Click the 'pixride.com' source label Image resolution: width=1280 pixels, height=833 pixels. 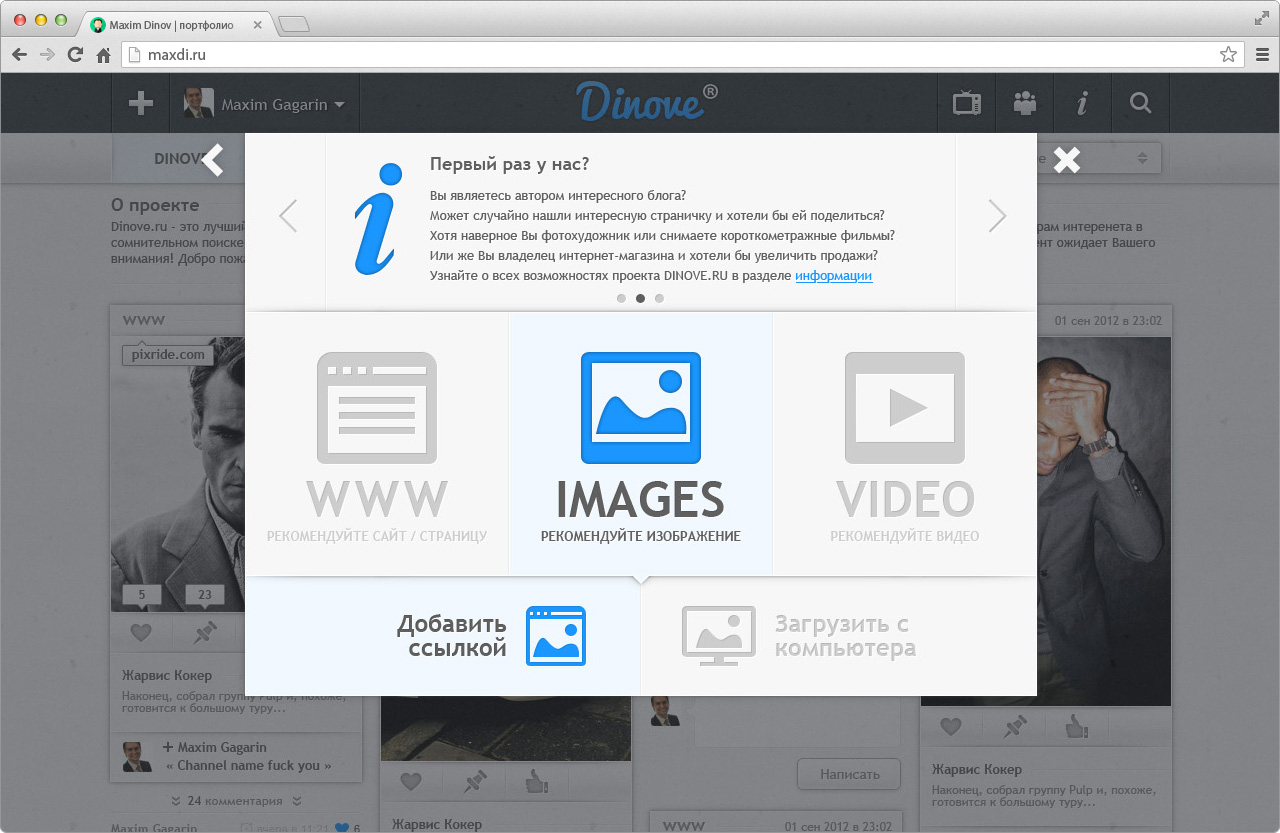point(168,354)
